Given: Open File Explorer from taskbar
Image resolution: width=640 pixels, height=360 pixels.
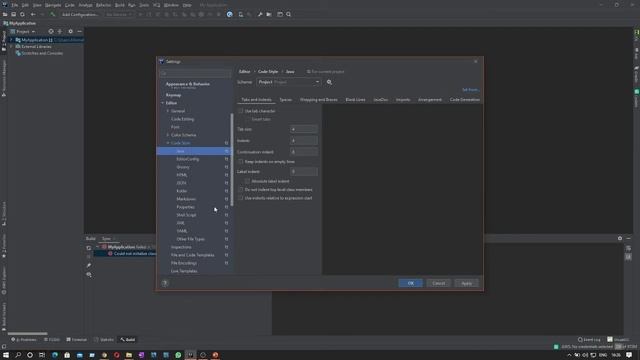Looking at the screenshot, I should 129,355.
